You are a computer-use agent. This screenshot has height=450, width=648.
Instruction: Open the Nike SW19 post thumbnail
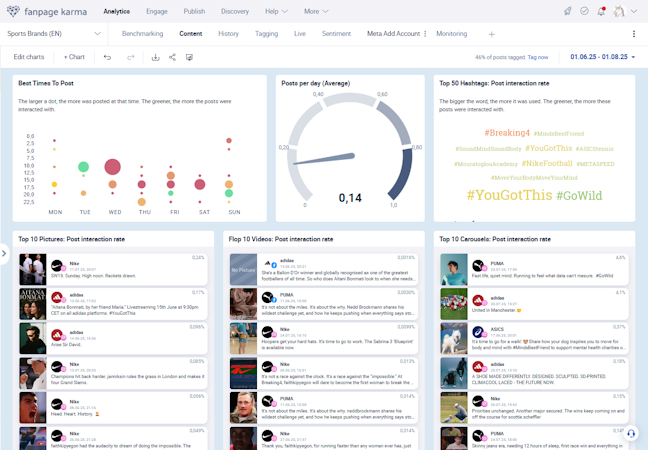(x=33, y=269)
